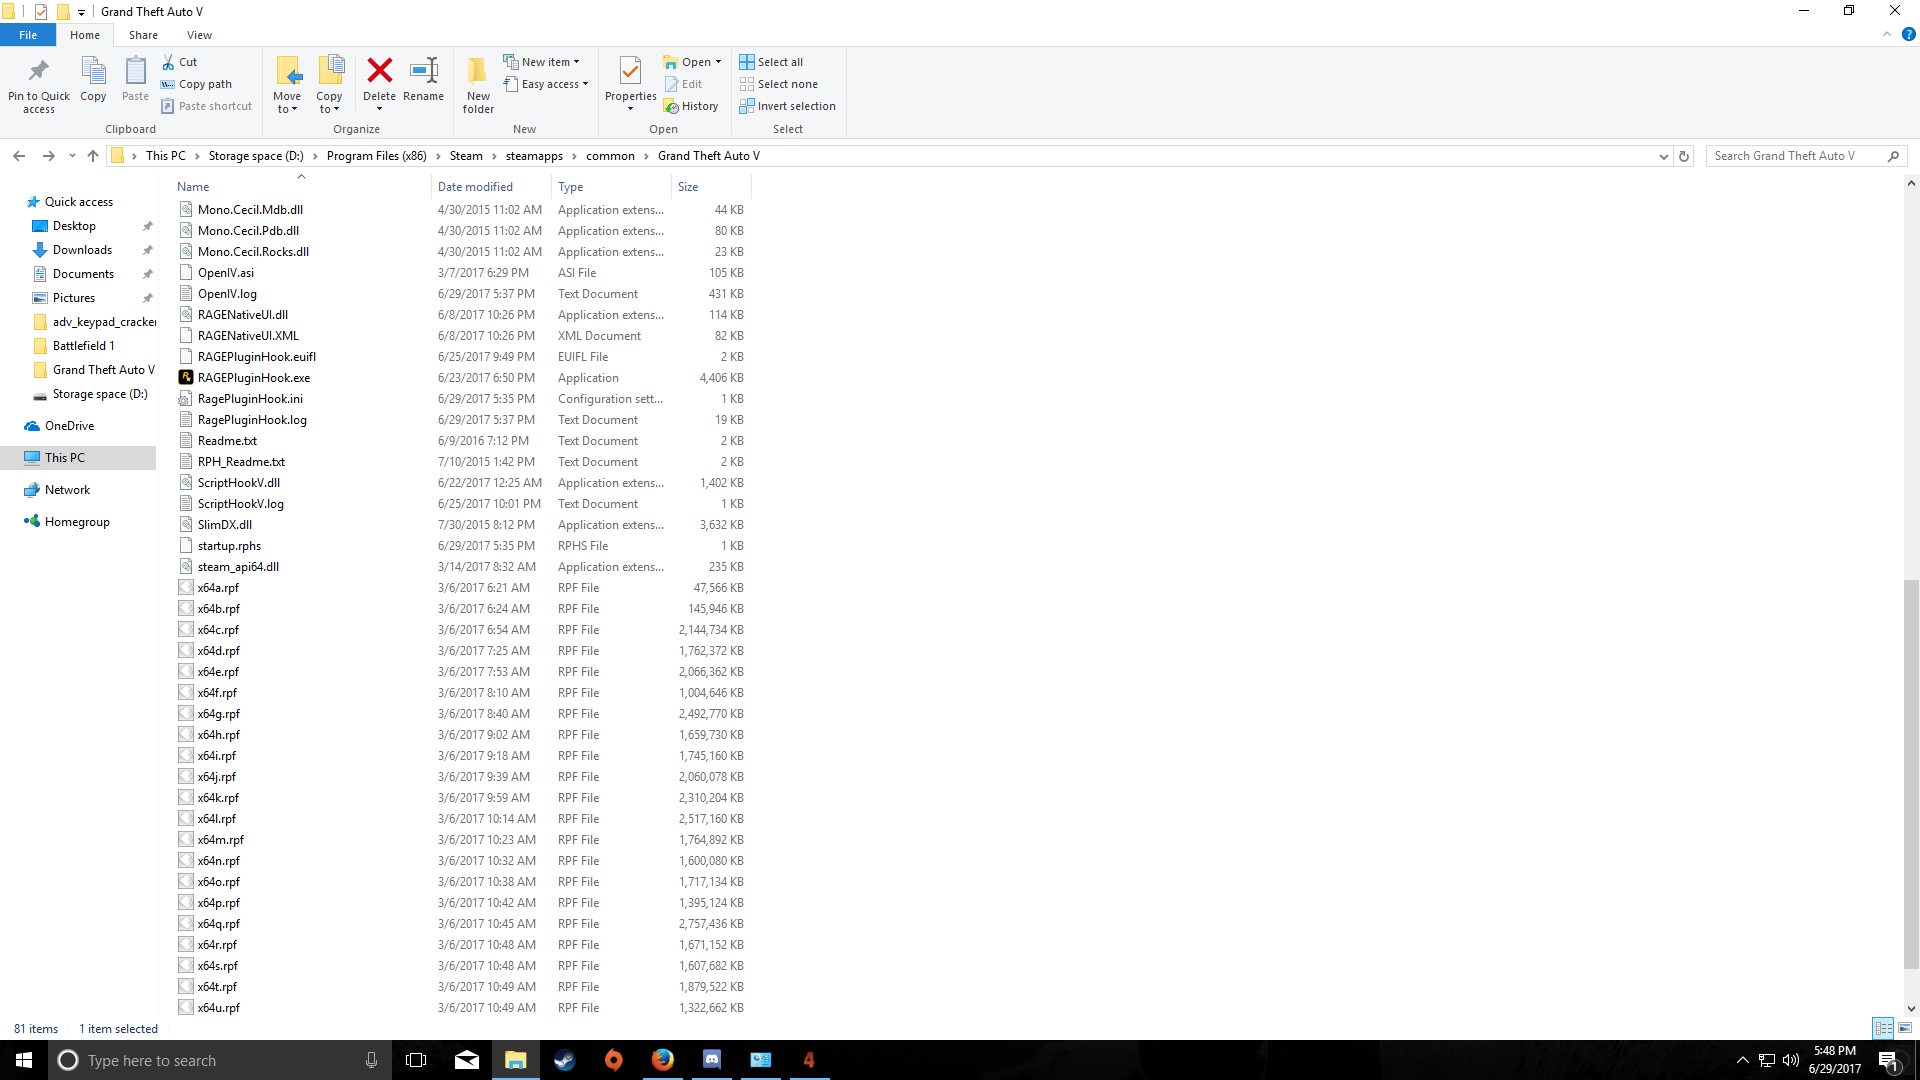Open Steam from the Windows taskbar
The height and width of the screenshot is (1080, 1920).
pos(565,1060)
